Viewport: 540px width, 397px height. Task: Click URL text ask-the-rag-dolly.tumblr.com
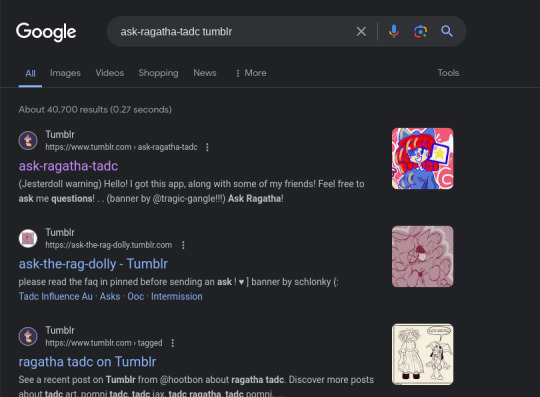point(108,245)
